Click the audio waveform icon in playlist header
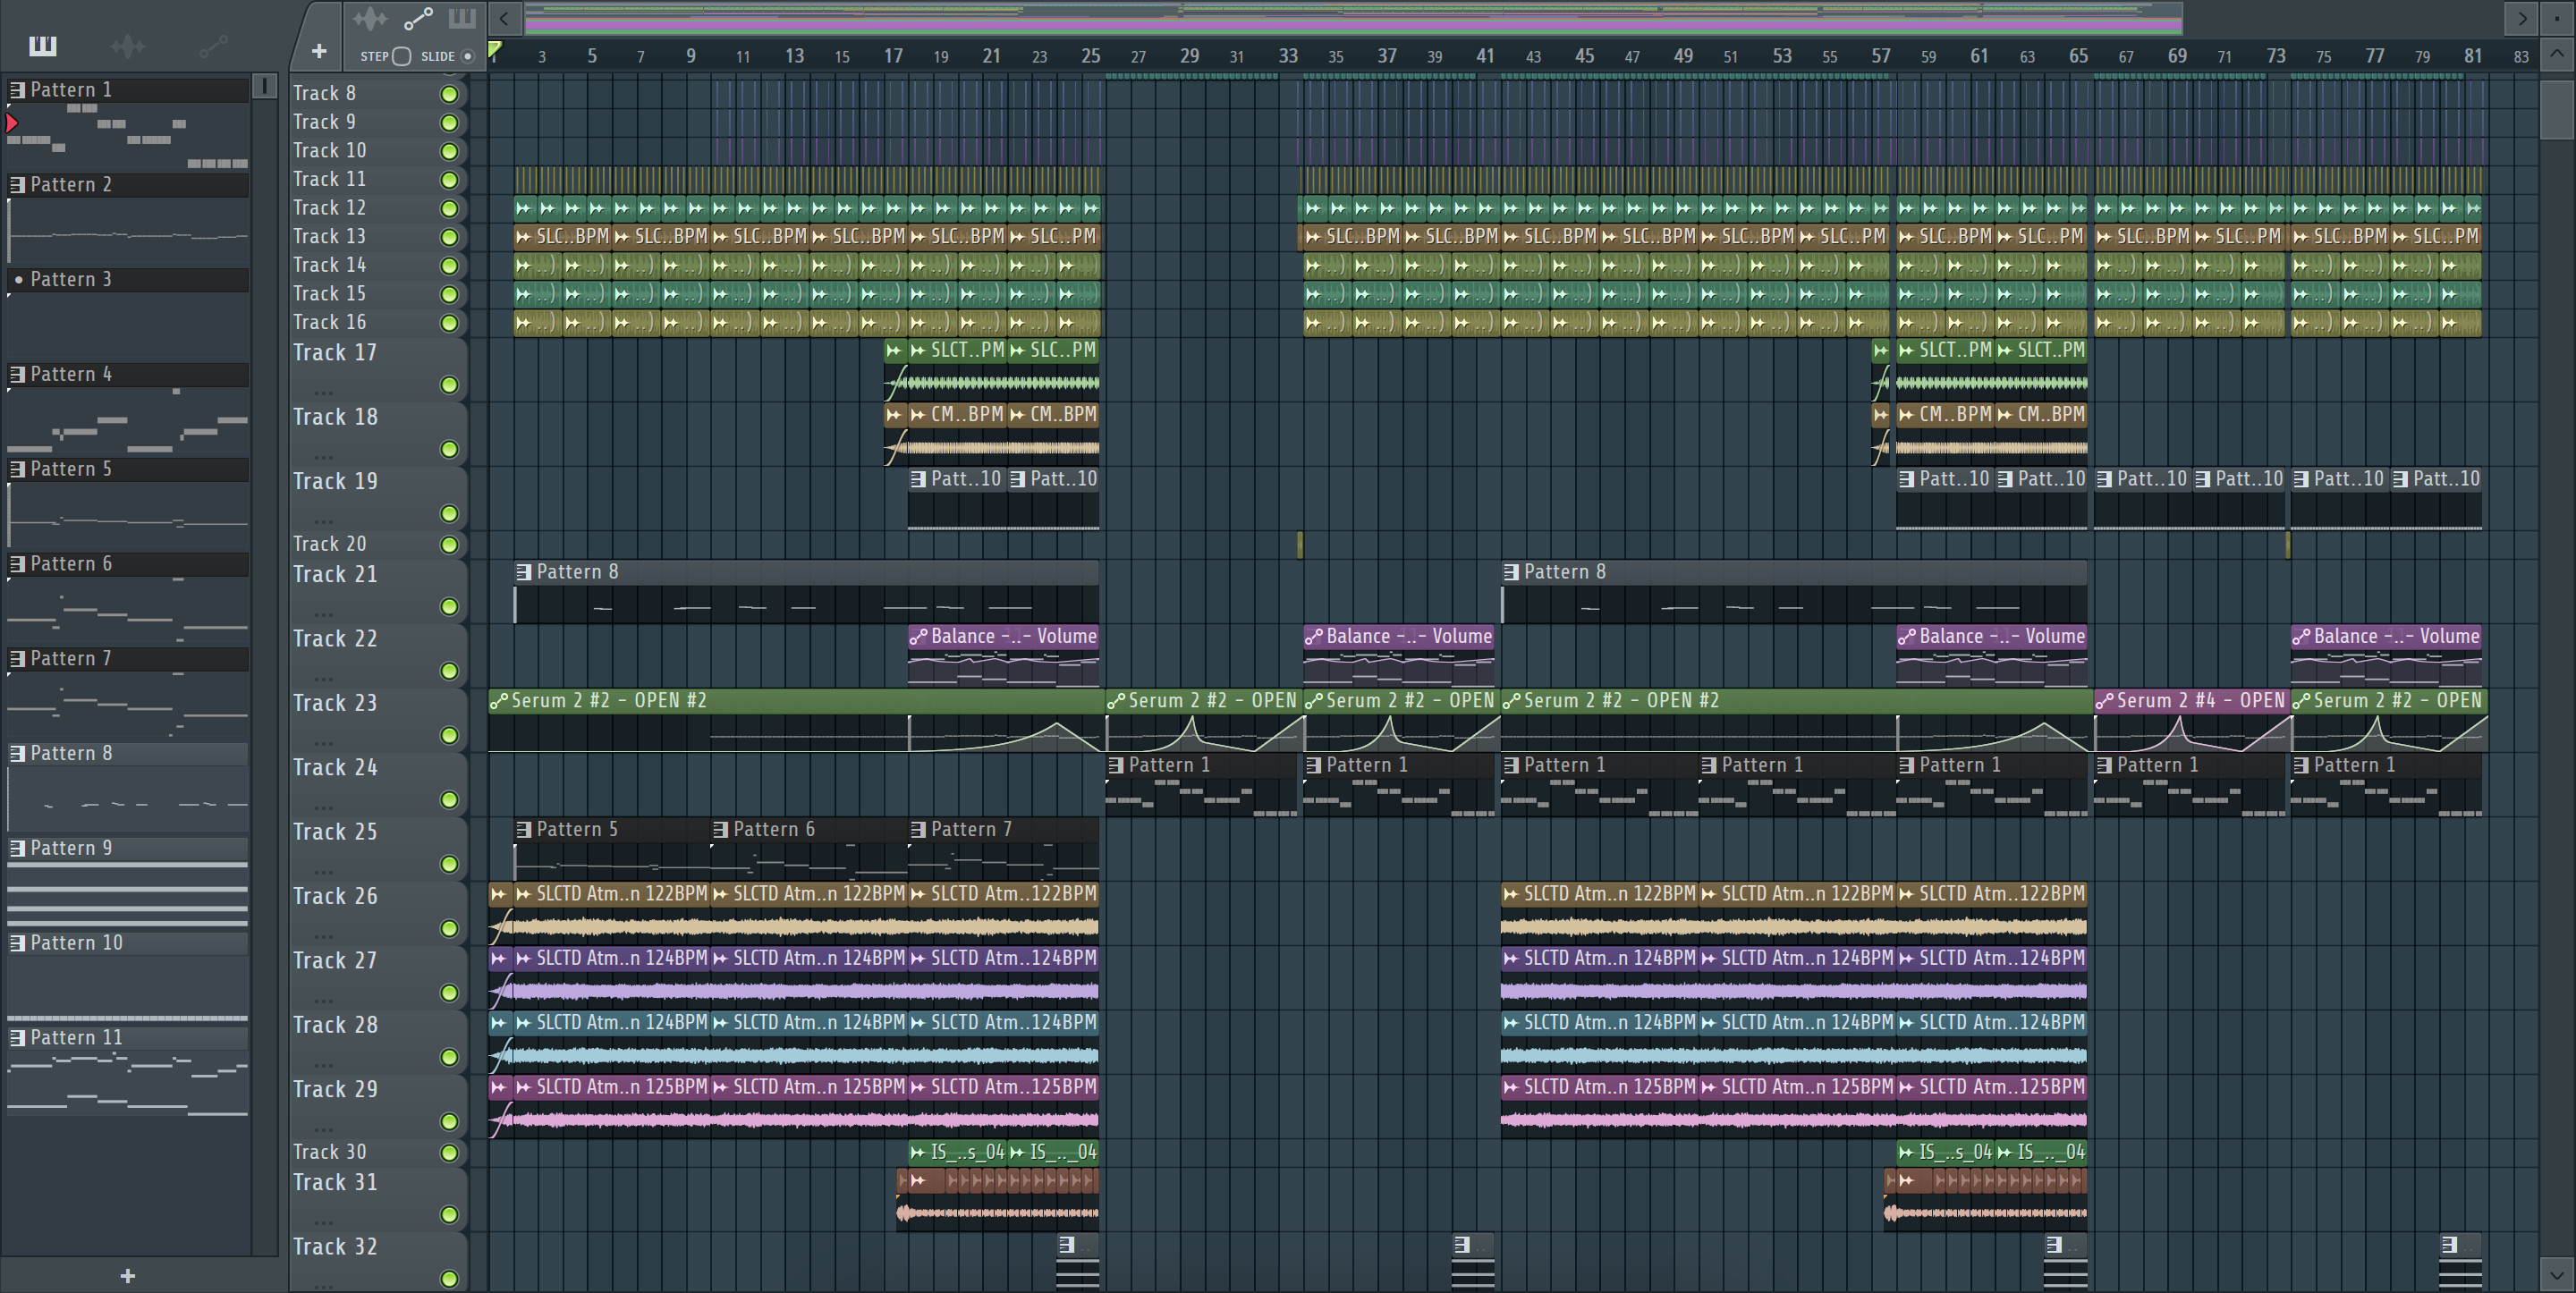The height and width of the screenshot is (1293, 2576). pyautogui.click(x=369, y=18)
